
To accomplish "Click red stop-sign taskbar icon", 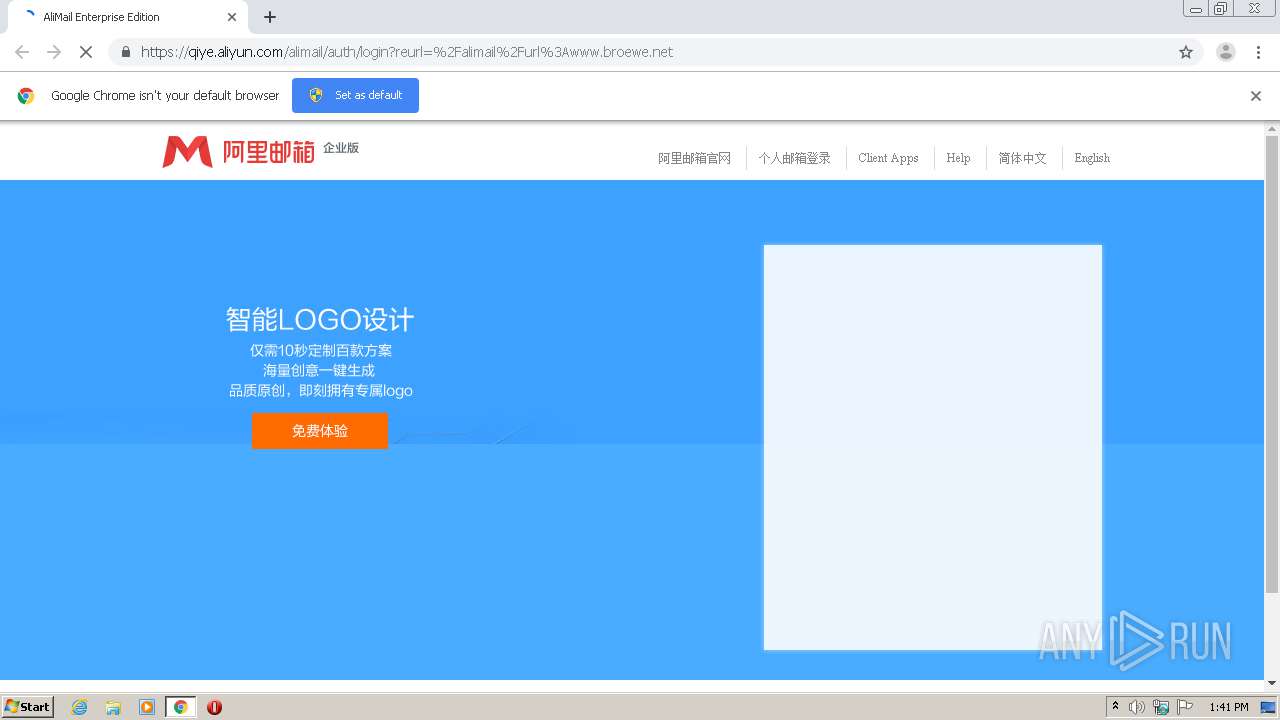I will [214, 707].
